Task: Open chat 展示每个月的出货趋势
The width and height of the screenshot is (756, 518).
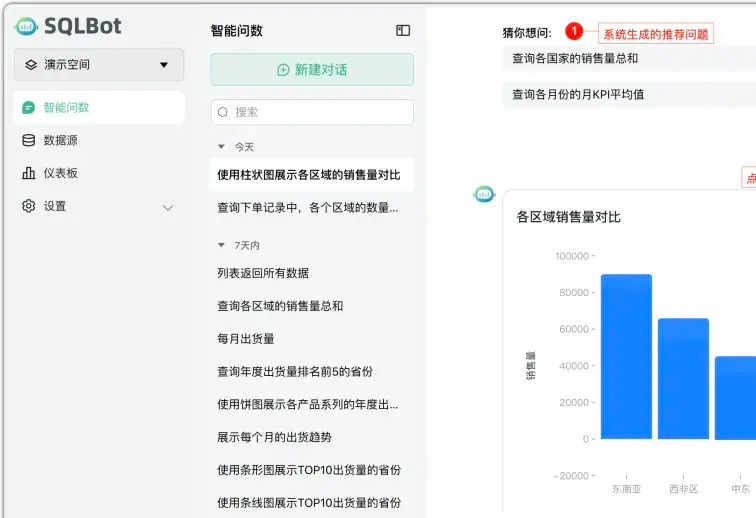Action: [x=312, y=437]
